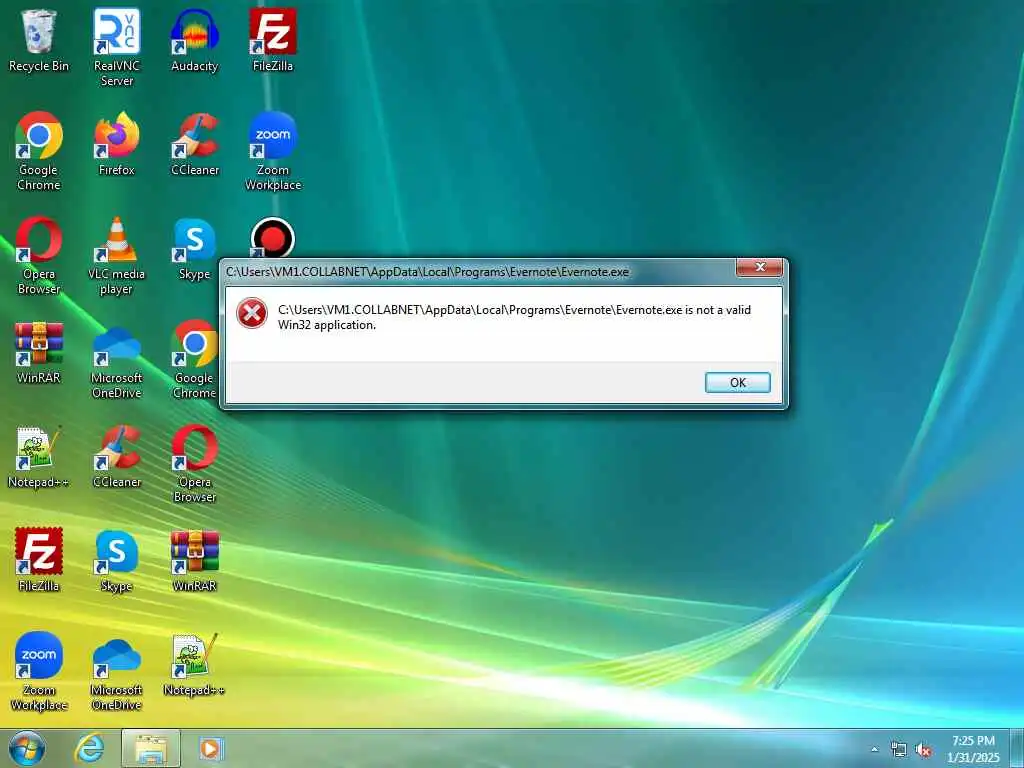This screenshot has width=1024, height=768.
Task: Click the dialog title bar path text
Action: coord(428,272)
